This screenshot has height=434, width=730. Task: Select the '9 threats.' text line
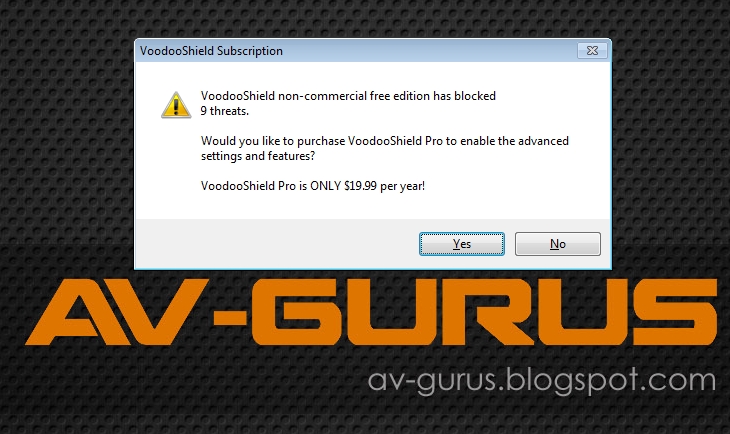[224, 111]
